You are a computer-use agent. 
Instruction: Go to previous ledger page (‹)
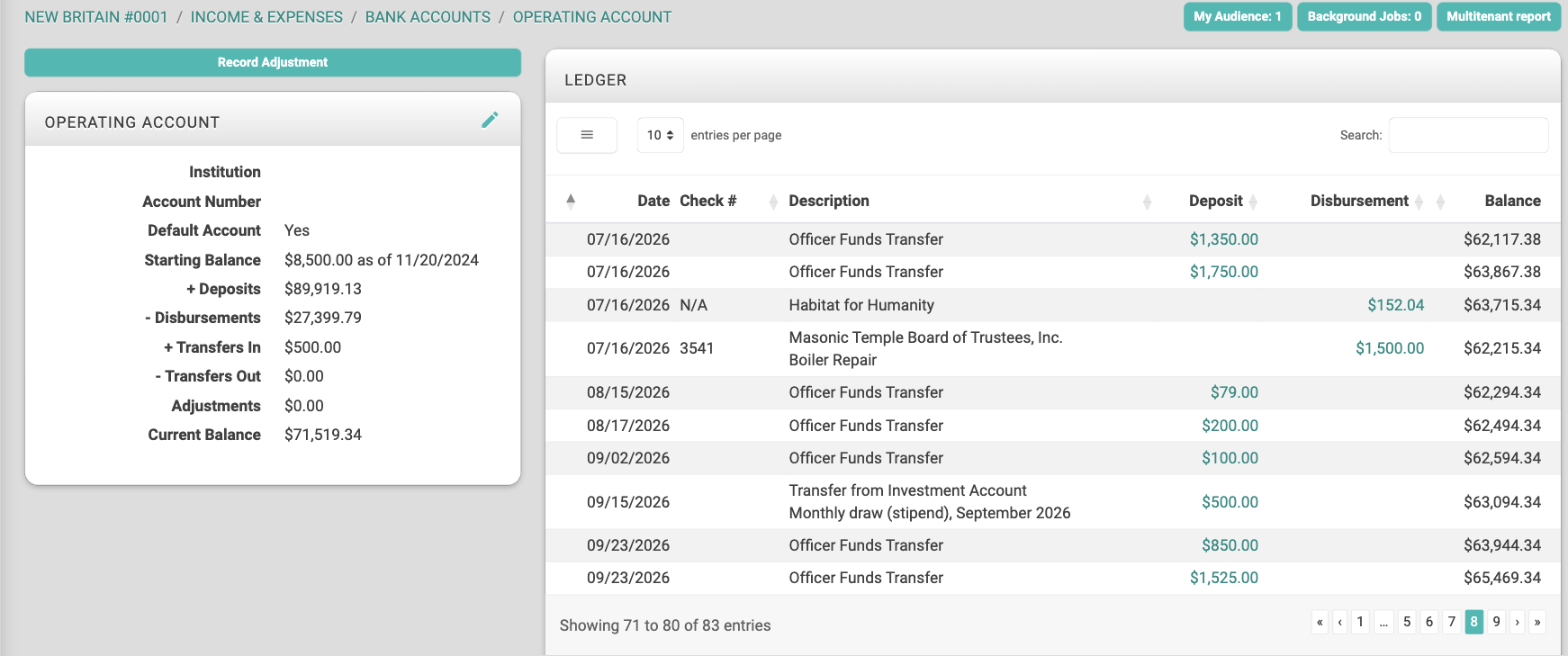pyautogui.click(x=1339, y=622)
